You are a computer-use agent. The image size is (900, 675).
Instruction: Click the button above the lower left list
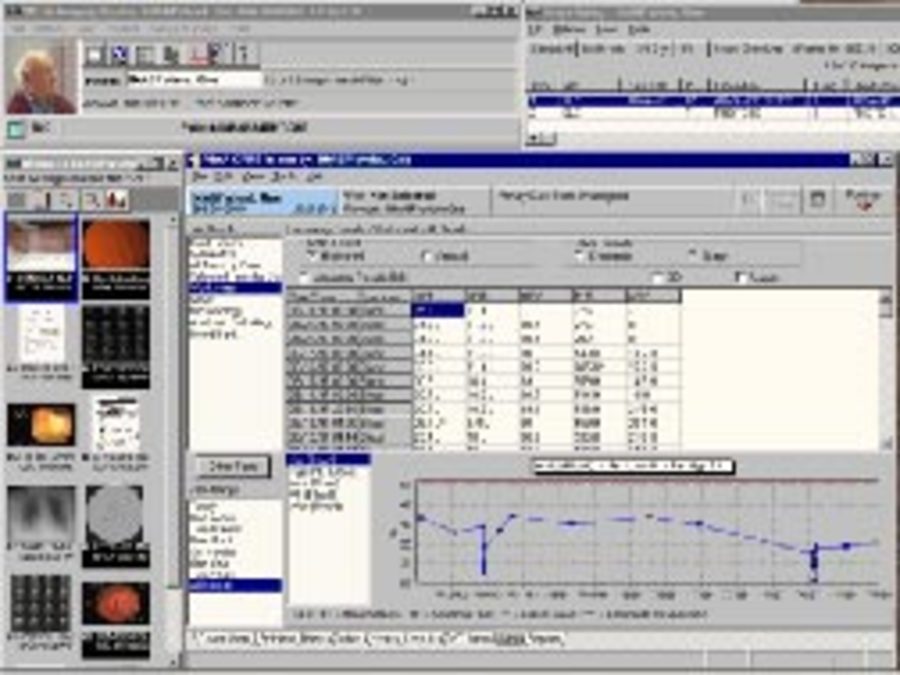pyautogui.click(x=232, y=467)
